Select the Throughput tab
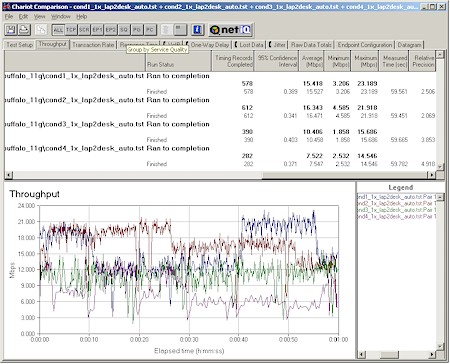This screenshot has width=450, height=364. (52, 44)
